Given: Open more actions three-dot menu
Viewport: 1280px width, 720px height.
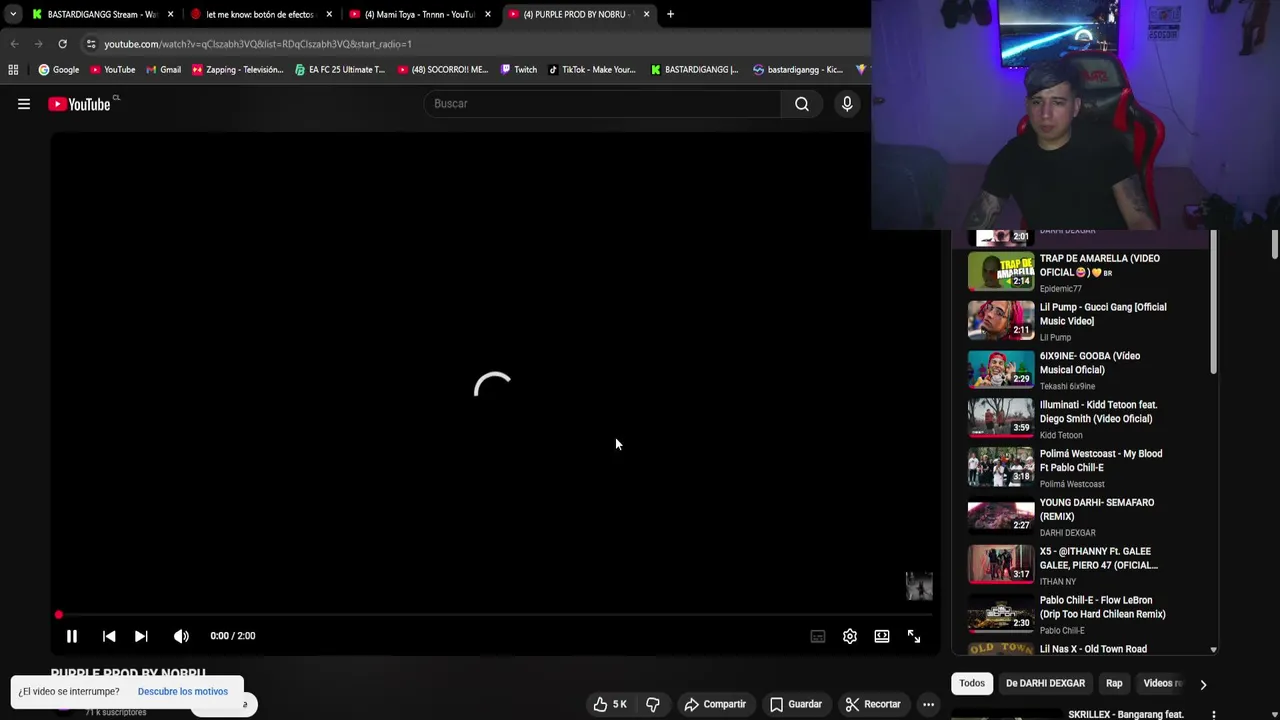Looking at the screenshot, I should coord(928,704).
